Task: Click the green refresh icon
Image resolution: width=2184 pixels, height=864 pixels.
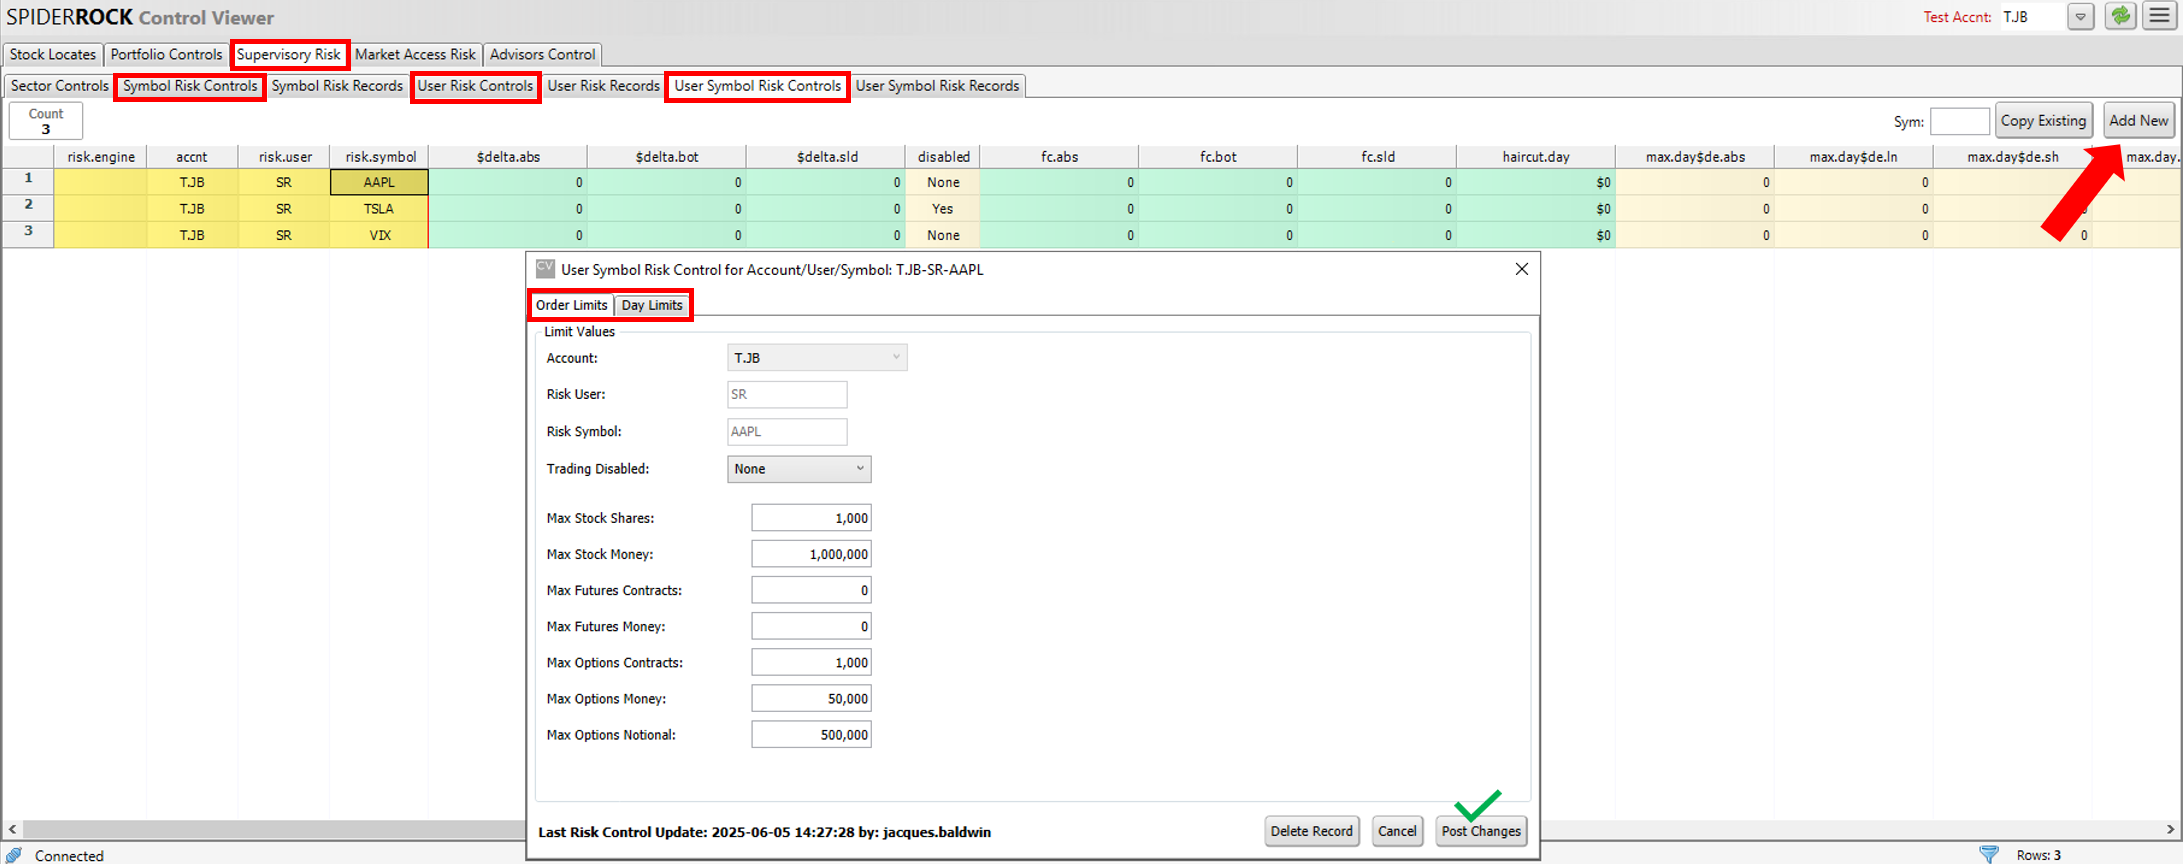Action: 2120,17
